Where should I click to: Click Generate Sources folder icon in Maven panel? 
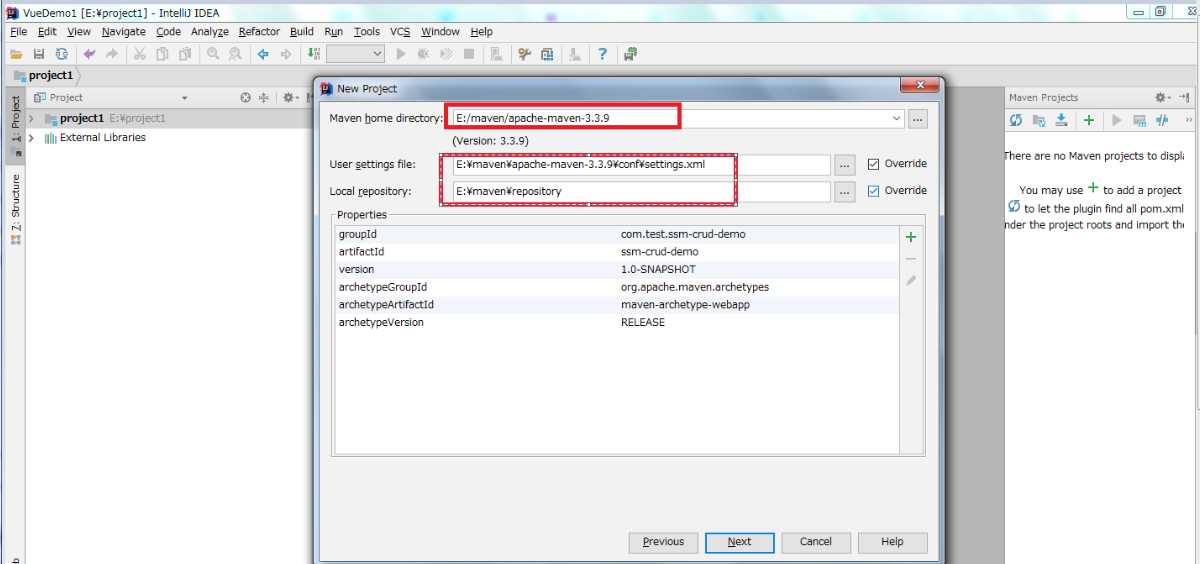(1039, 120)
